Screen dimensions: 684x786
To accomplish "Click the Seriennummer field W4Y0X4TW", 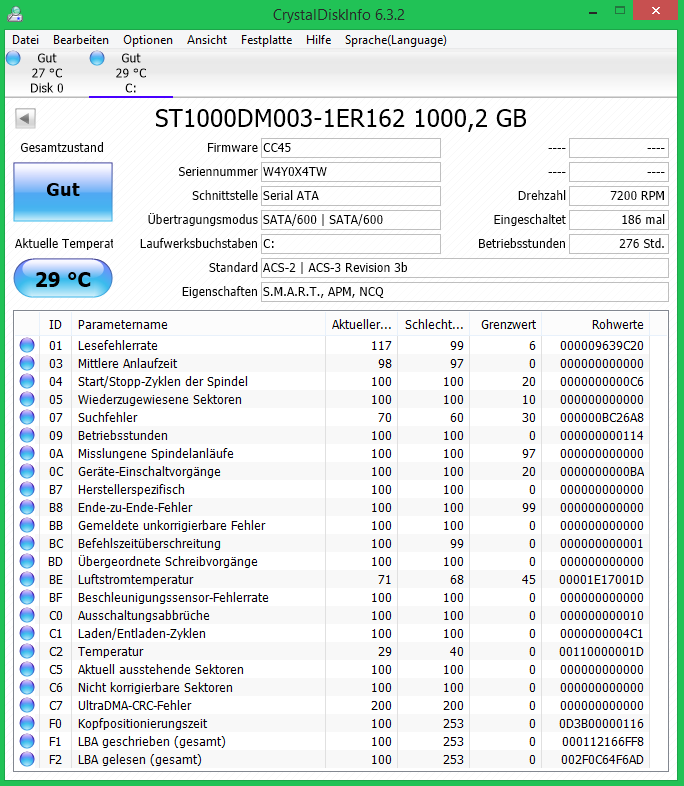I will coord(351,172).
